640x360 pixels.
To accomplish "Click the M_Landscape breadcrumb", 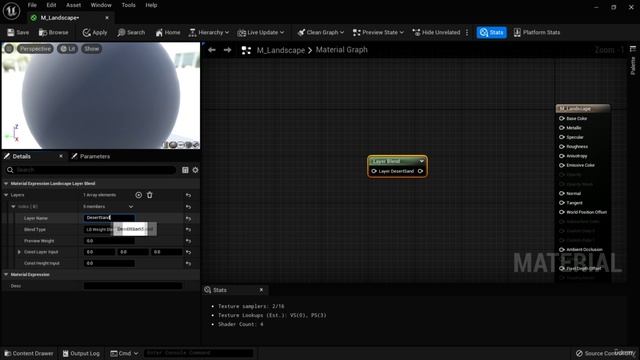I will point(280,50).
